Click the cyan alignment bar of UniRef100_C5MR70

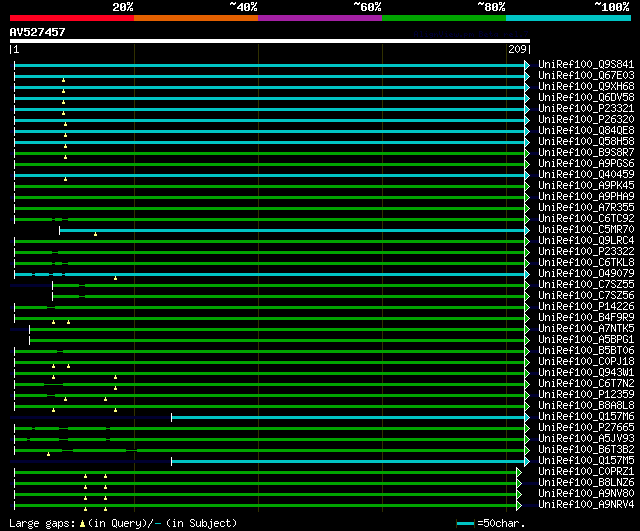(x=294, y=231)
